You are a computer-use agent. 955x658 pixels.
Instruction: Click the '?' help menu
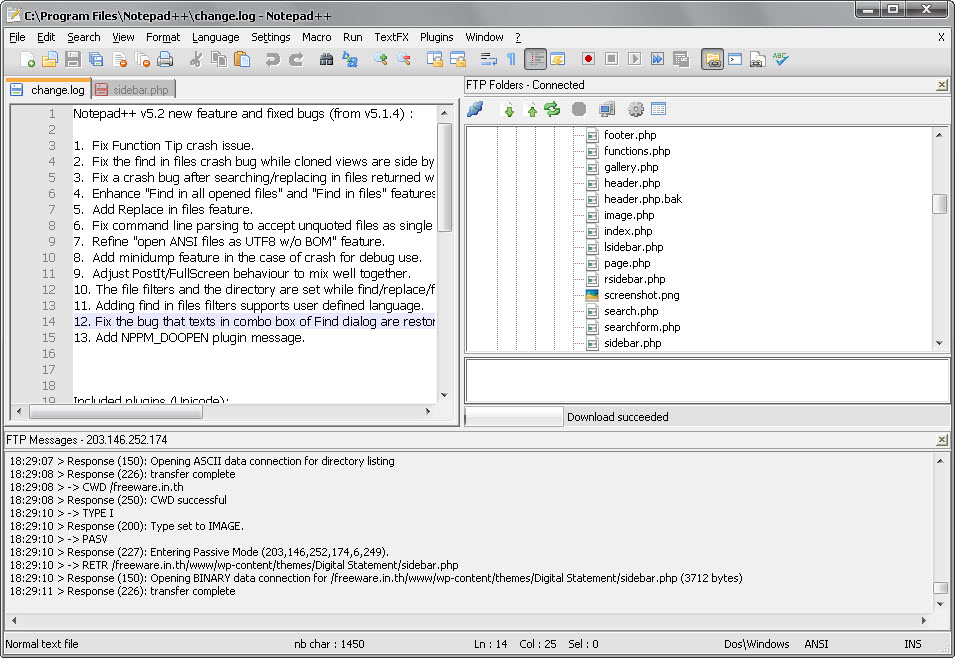tap(518, 37)
